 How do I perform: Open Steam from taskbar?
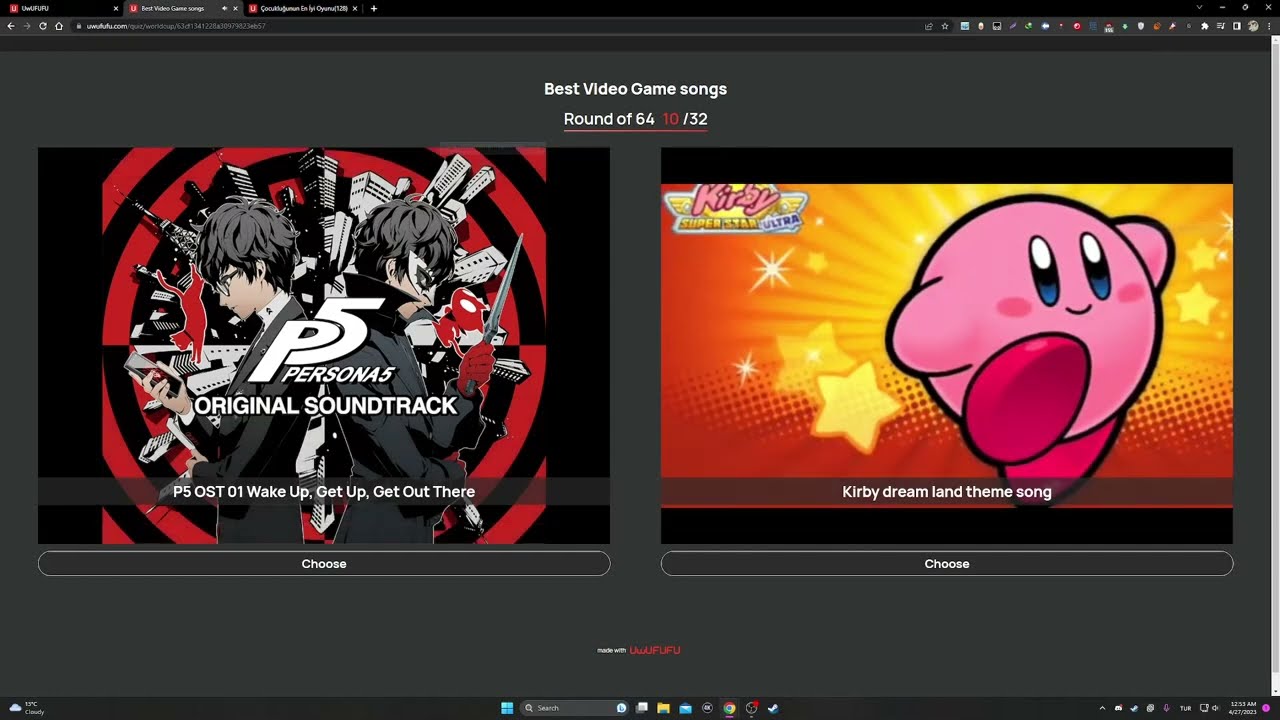[x=773, y=708]
